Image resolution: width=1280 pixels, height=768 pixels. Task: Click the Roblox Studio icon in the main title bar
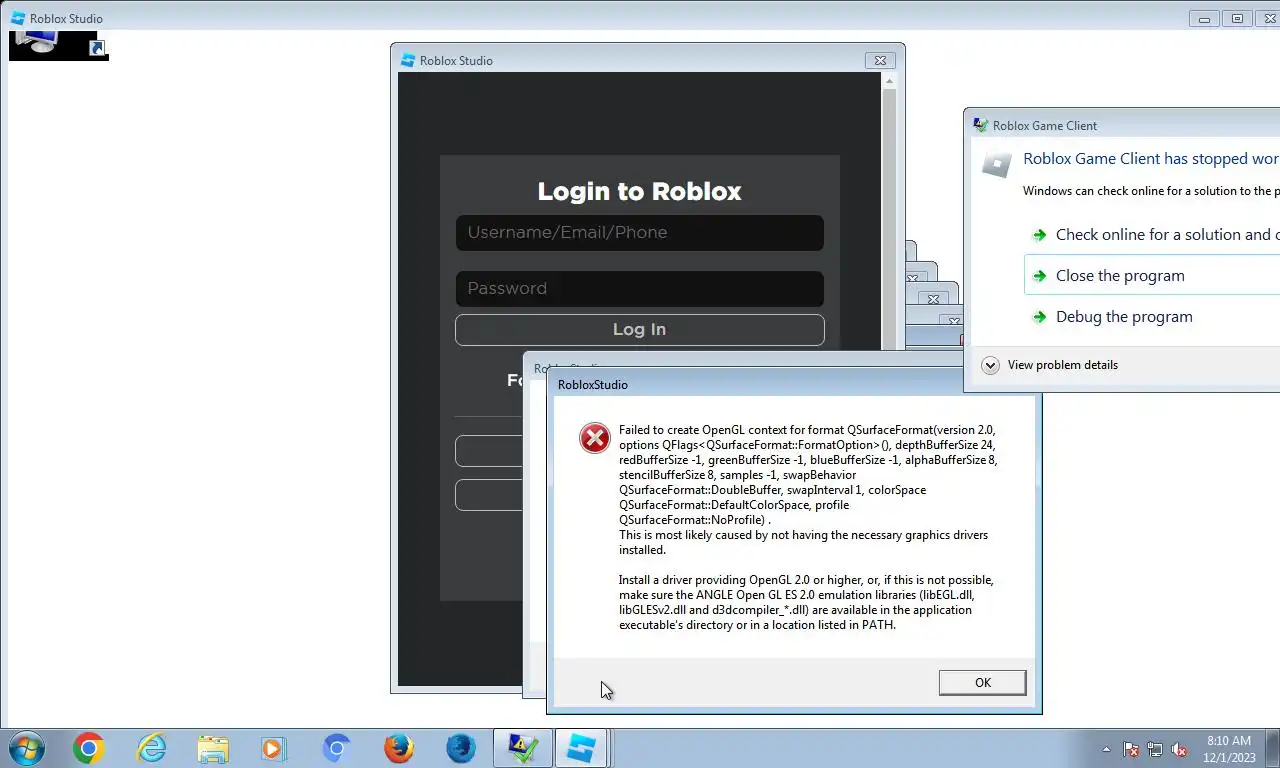coord(18,18)
